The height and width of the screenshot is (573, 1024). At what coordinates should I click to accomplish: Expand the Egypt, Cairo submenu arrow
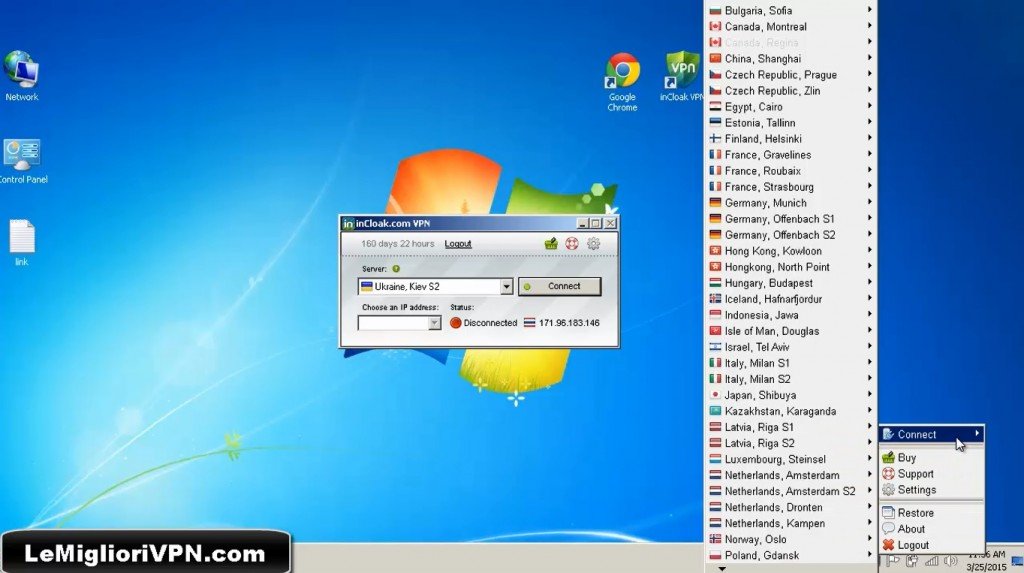click(869, 106)
